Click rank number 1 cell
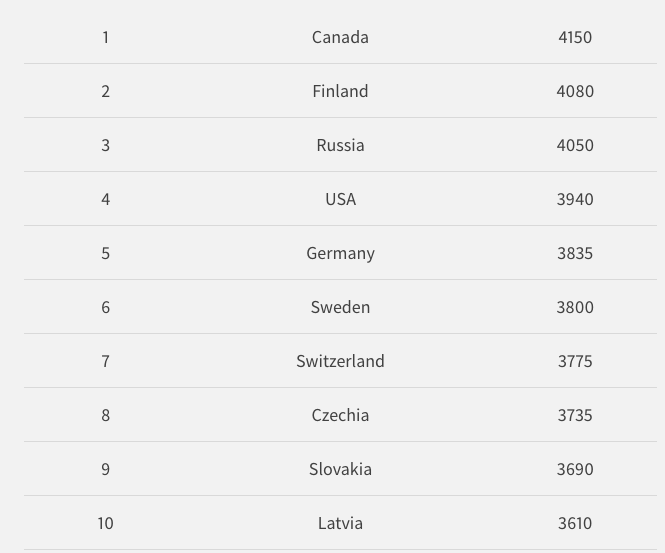 click(105, 37)
